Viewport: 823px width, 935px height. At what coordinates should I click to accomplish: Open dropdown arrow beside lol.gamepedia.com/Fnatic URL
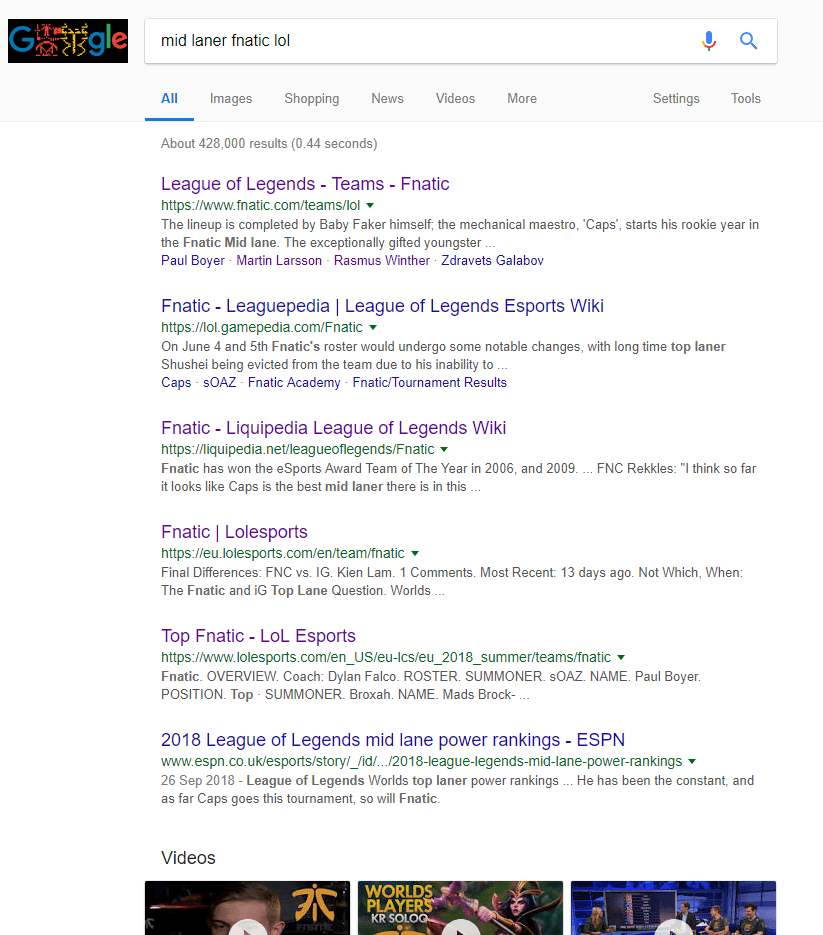tap(373, 327)
